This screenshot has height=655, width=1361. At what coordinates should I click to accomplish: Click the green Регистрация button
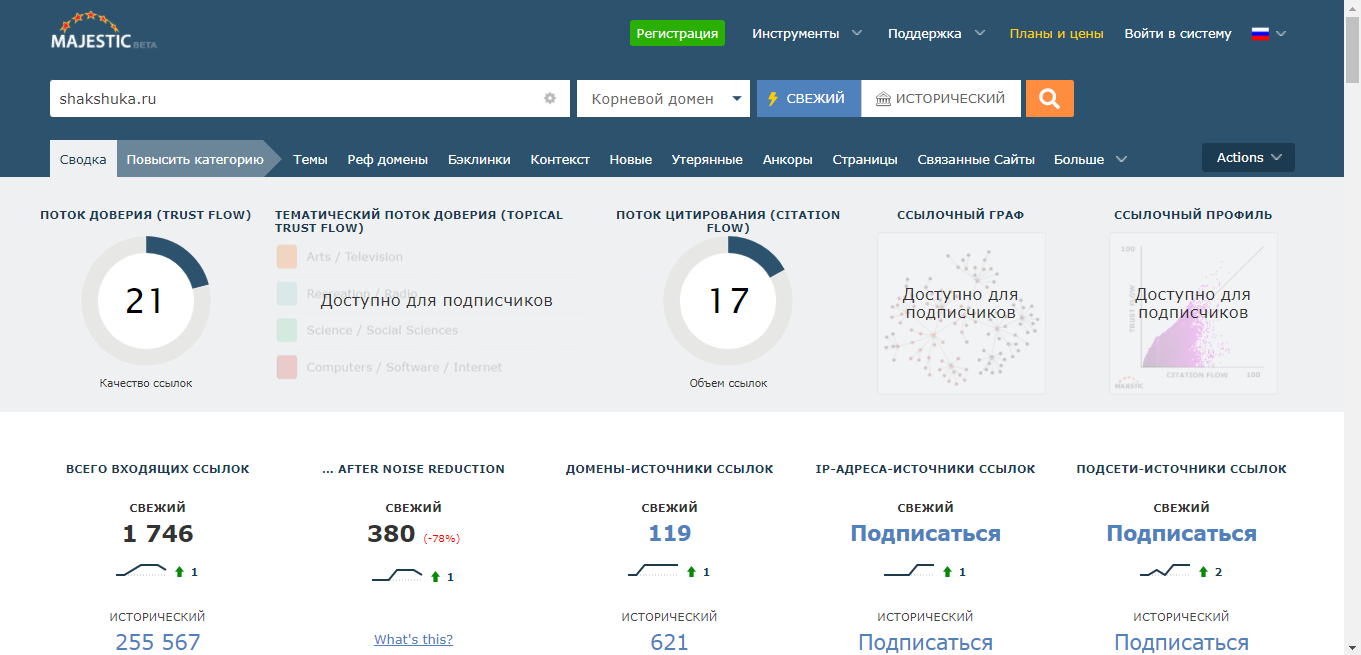coord(677,34)
